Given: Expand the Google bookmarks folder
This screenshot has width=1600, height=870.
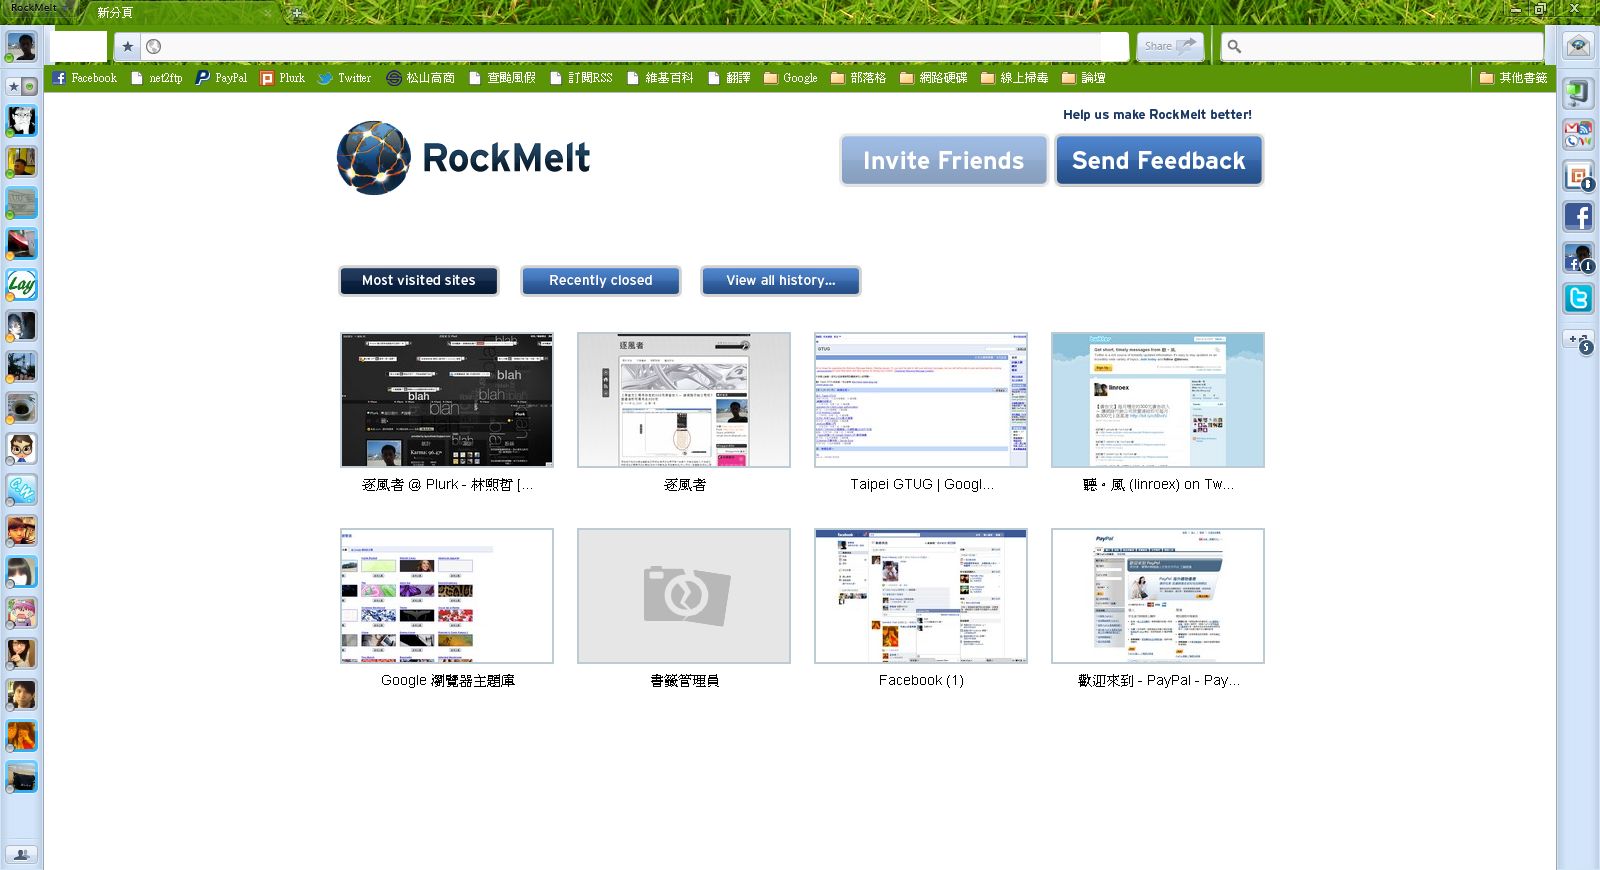Looking at the screenshot, I should [791, 78].
